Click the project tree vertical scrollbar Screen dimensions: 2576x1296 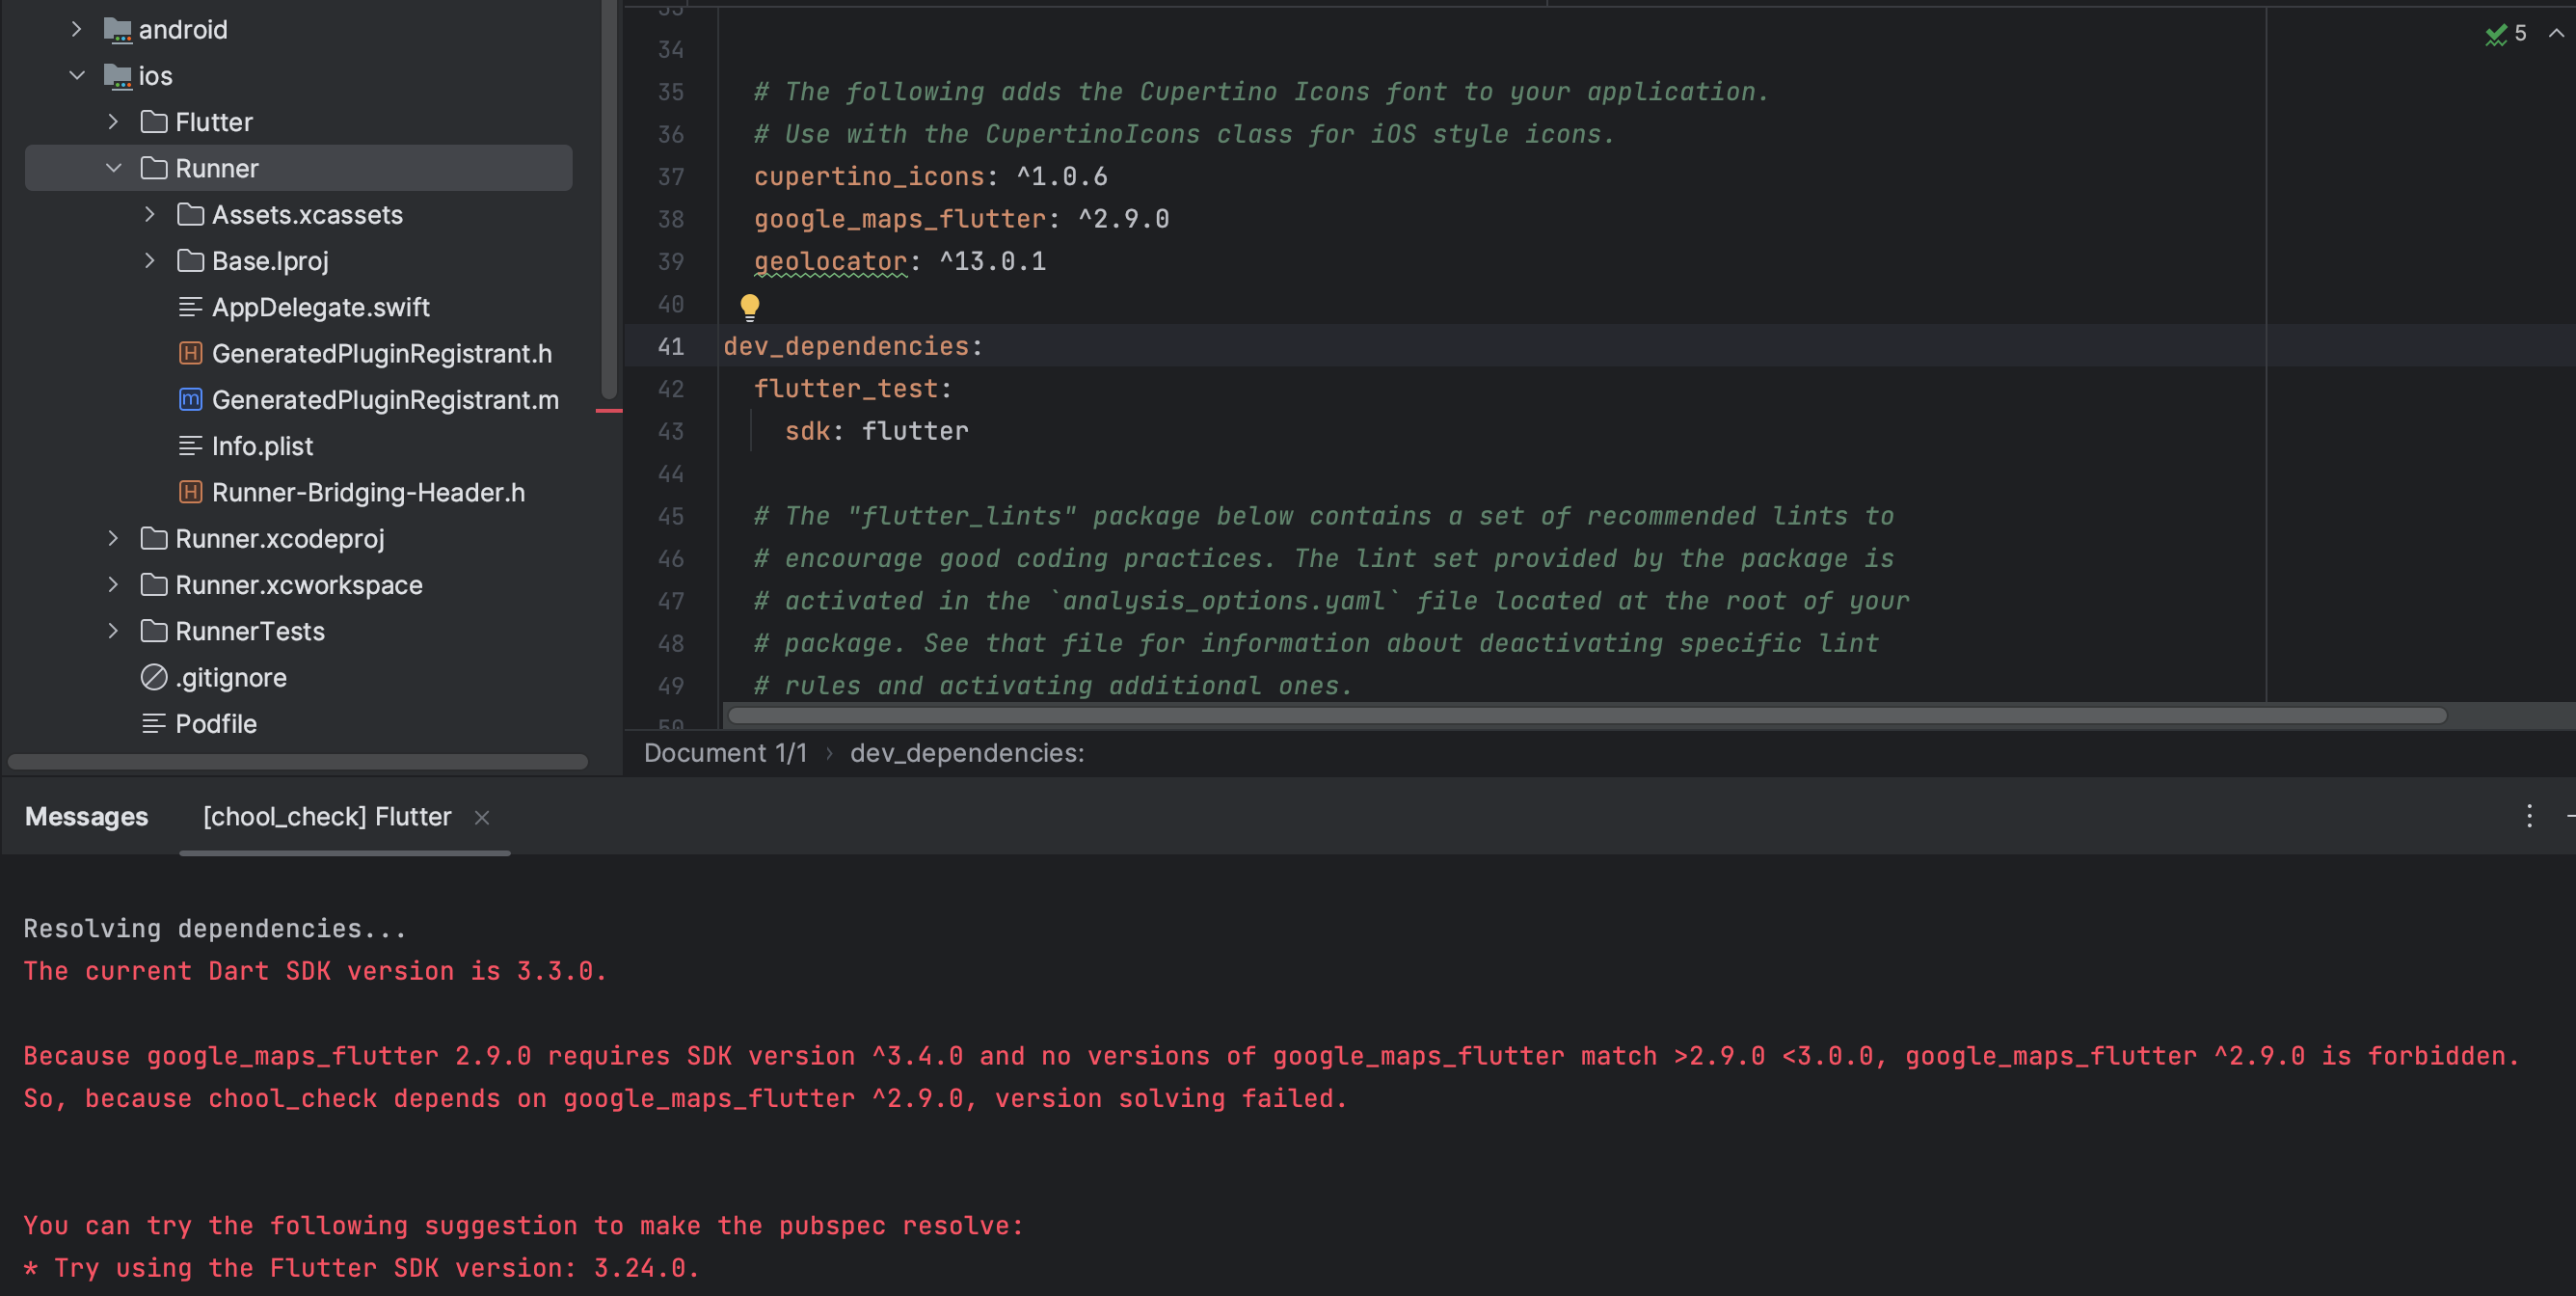coord(609,200)
